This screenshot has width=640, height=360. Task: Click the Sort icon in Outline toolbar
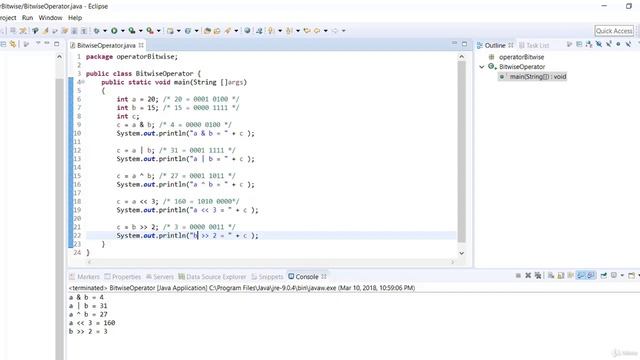[589, 44]
